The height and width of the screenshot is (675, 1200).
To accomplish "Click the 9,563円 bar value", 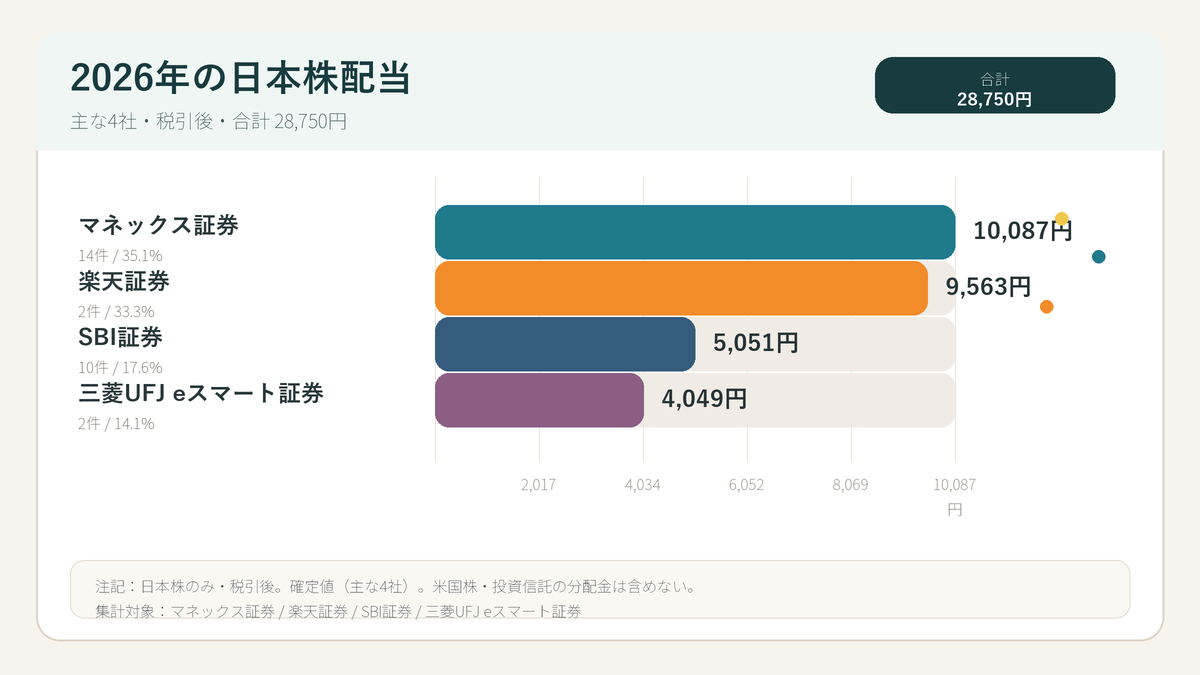I will (988, 287).
